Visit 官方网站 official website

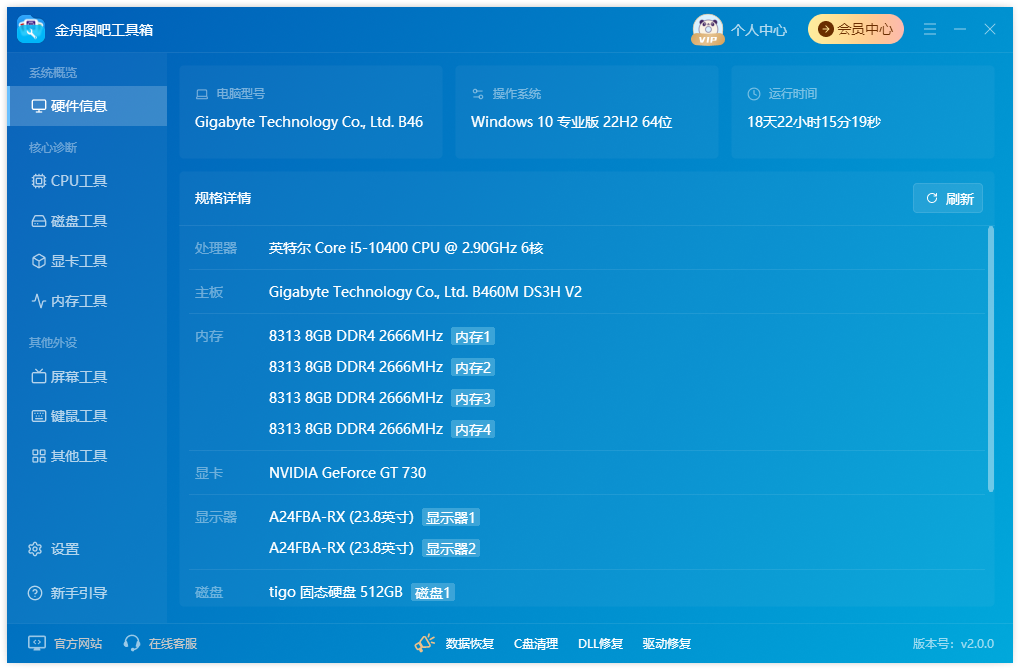65,643
